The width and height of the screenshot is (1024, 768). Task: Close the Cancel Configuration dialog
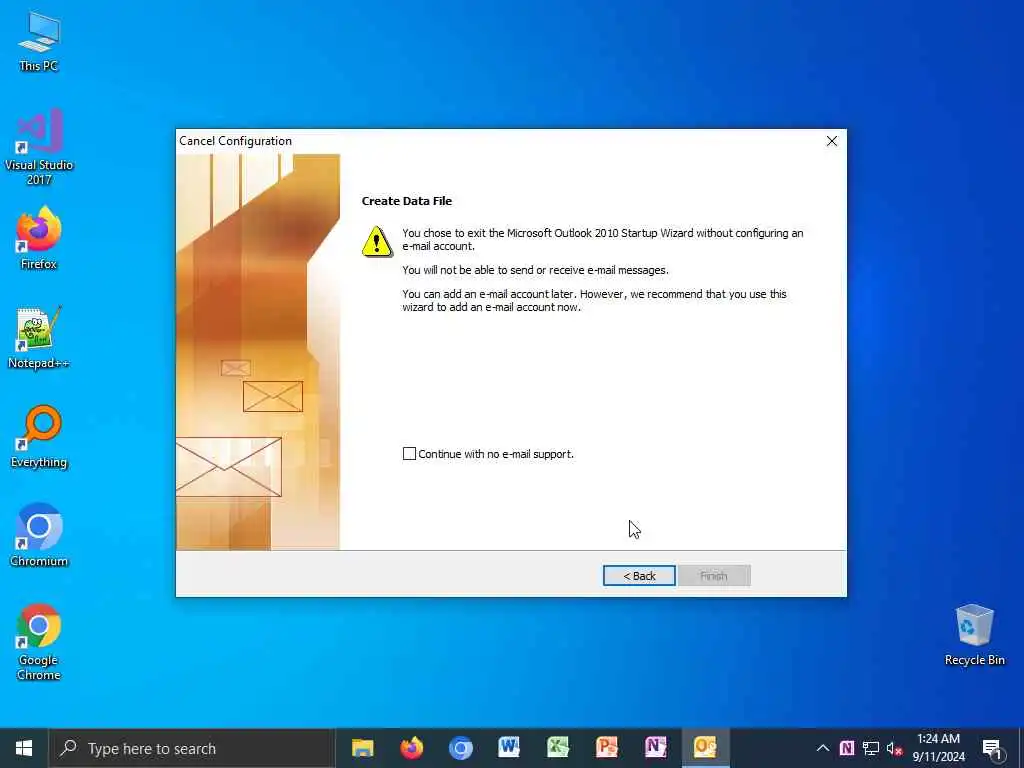[831, 141]
